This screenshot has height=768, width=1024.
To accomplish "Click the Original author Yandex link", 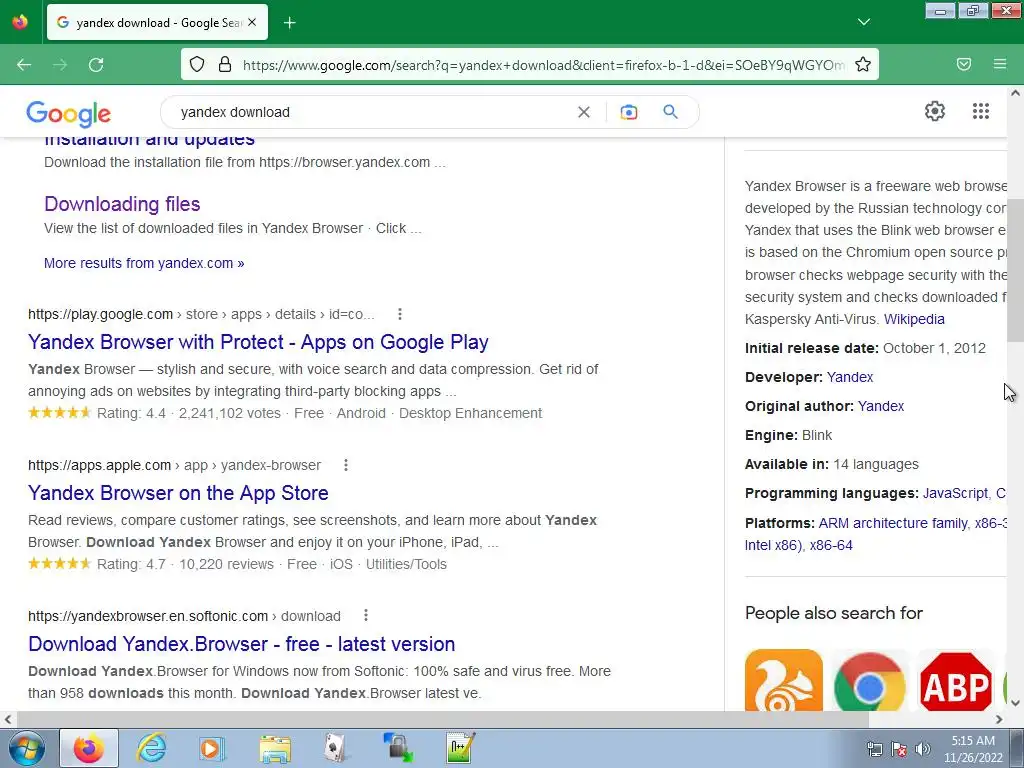I will coord(880,406).
